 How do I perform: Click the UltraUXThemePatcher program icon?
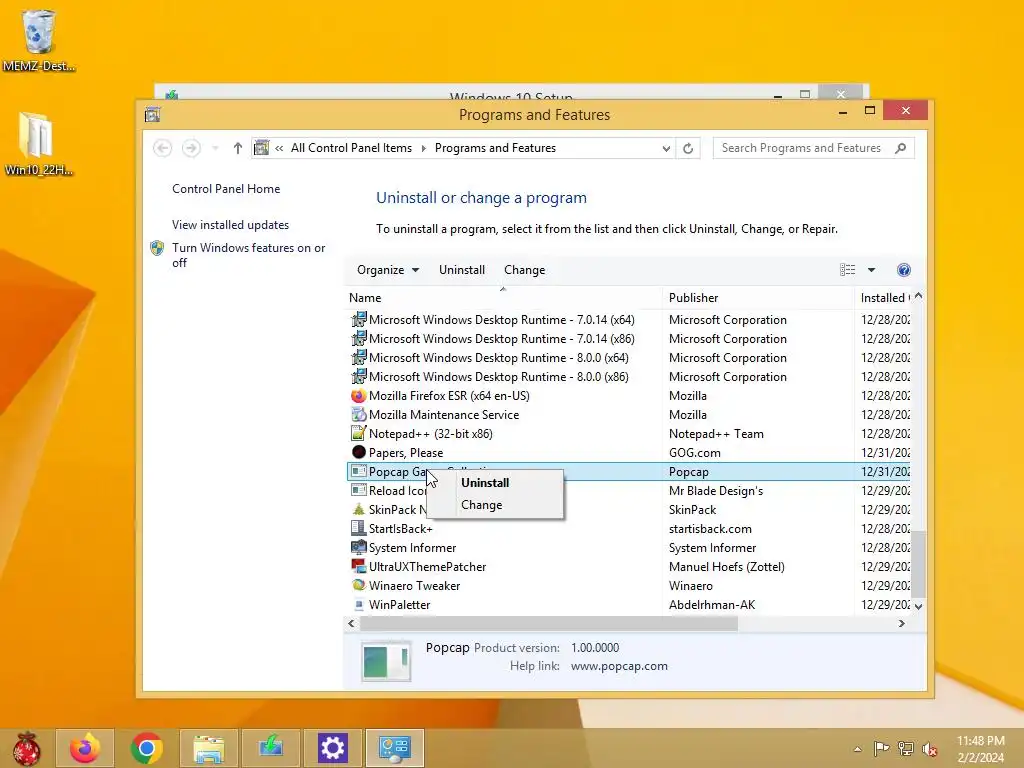359,566
